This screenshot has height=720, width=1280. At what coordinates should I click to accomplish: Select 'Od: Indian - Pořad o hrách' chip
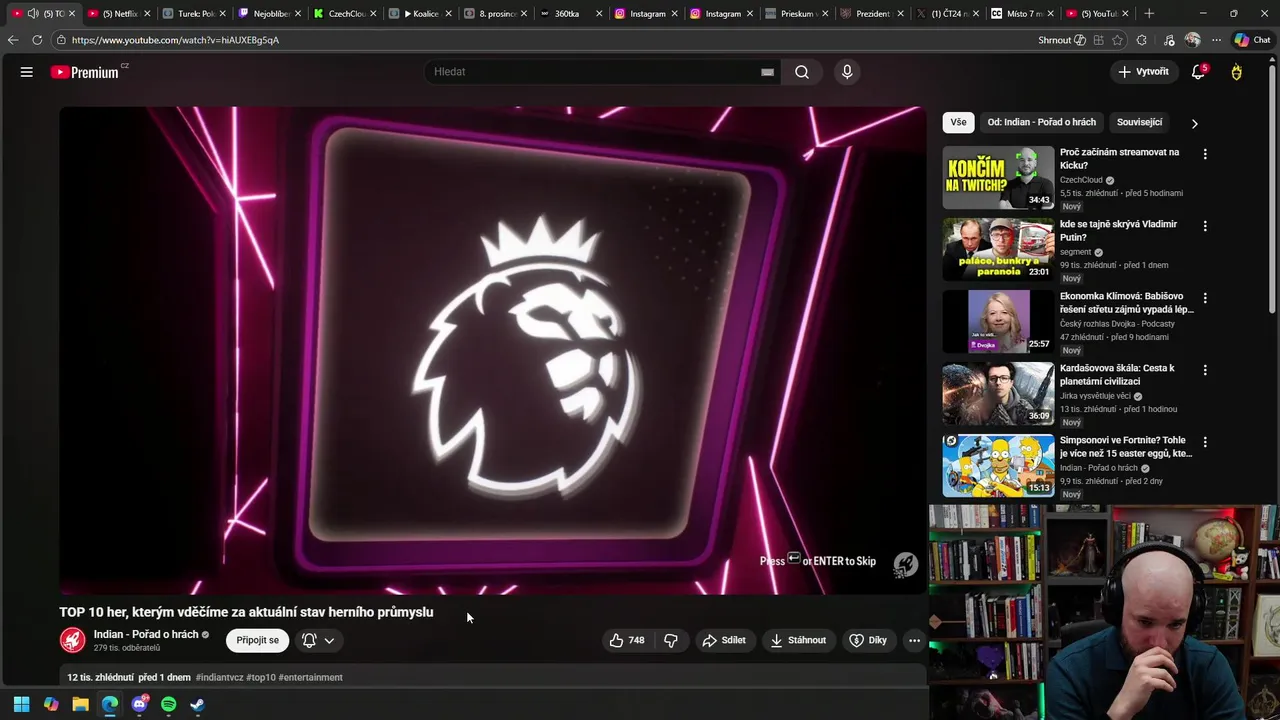click(1041, 122)
